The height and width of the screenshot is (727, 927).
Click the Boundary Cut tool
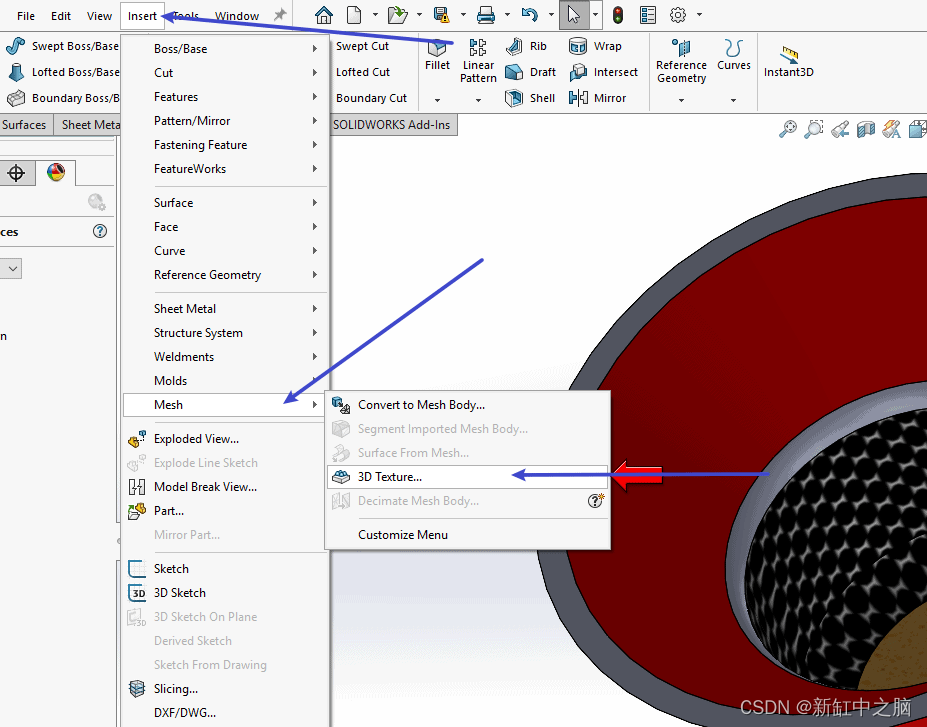tap(371, 98)
